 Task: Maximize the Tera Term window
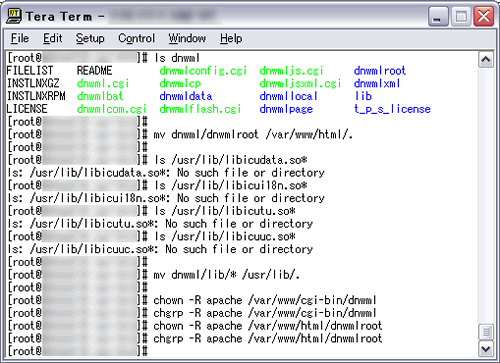point(461,16)
